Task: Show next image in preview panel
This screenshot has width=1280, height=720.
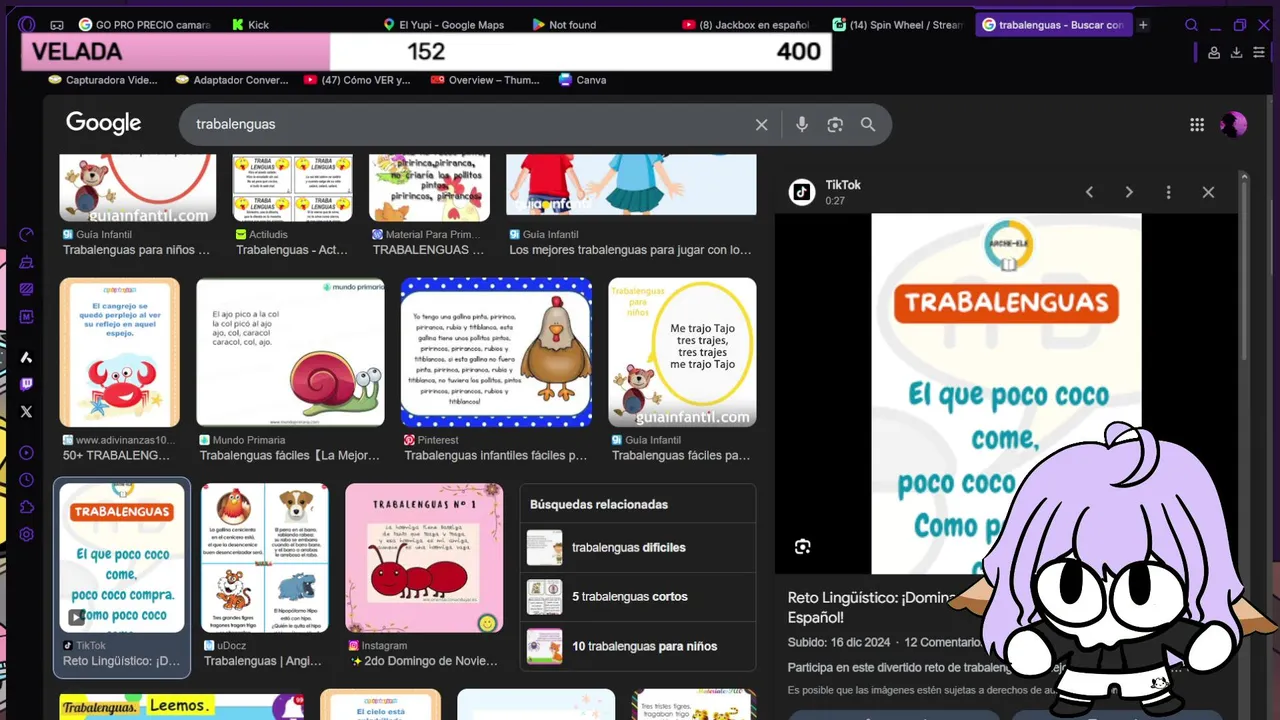Action: 1129,192
